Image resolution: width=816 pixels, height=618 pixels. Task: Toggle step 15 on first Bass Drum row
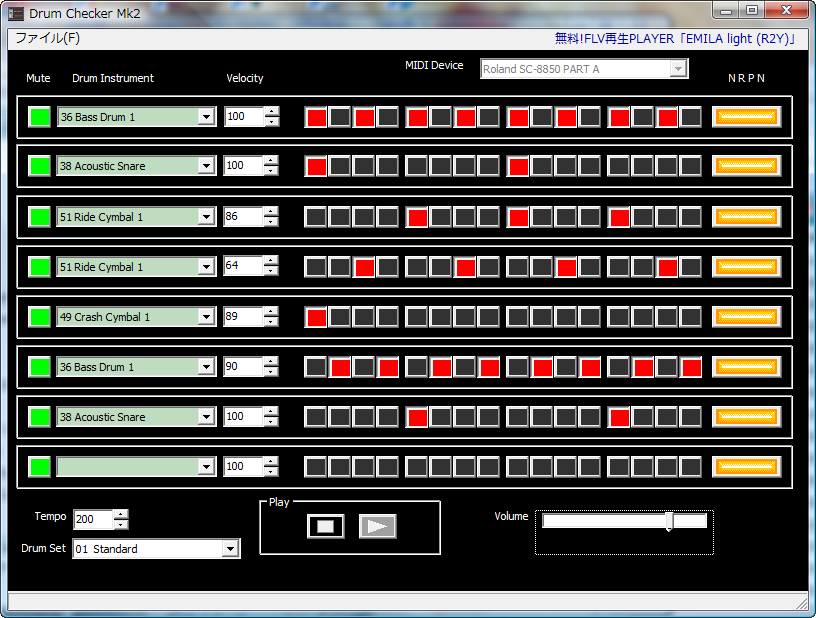pos(667,118)
